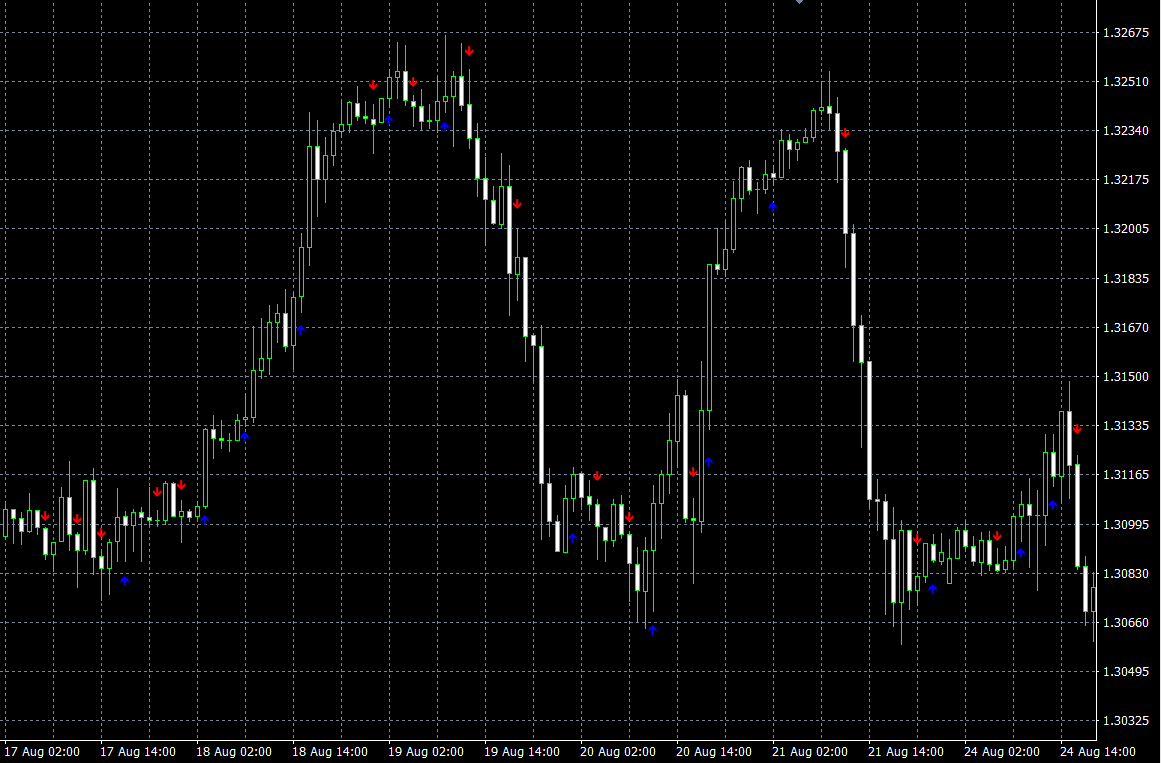Click the 21 Aug 14:00 date label
This screenshot has height=763, width=1162.
906,751
